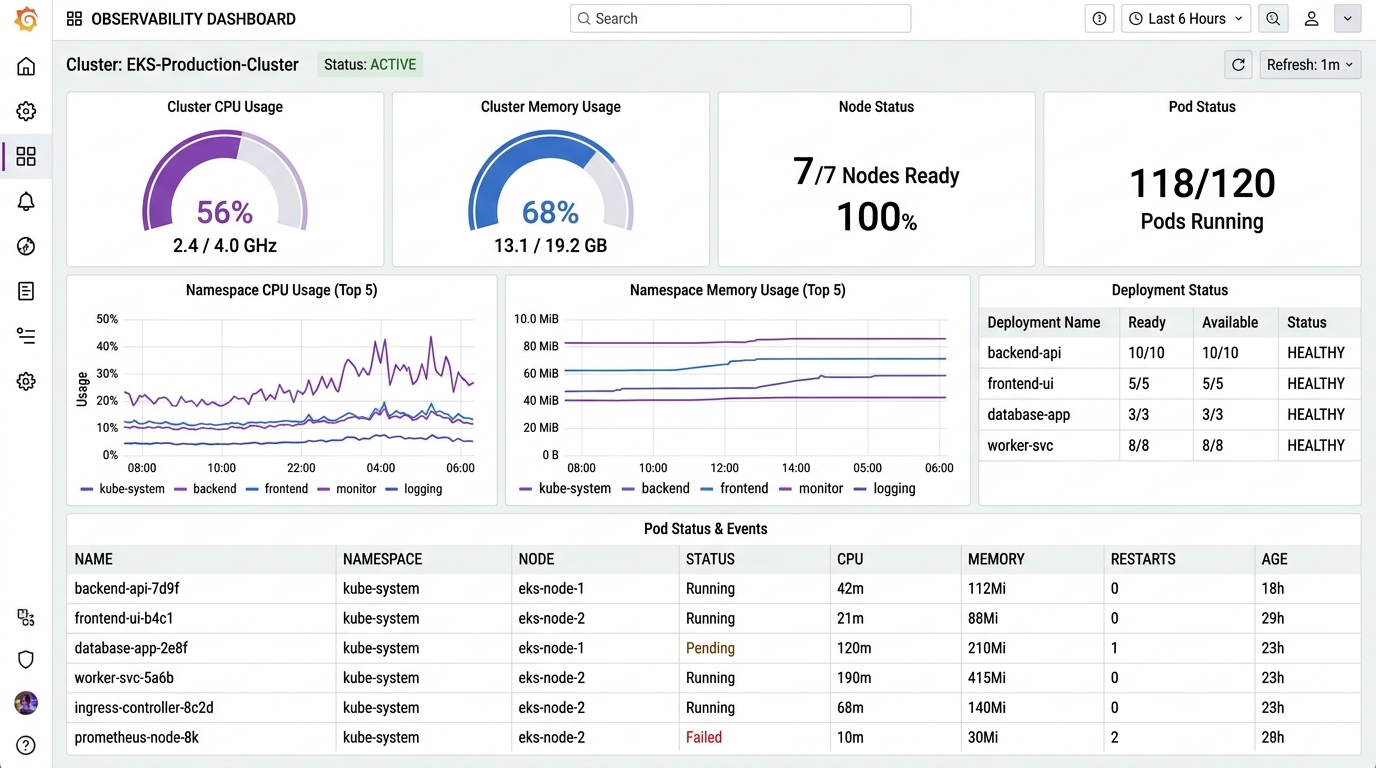The width and height of the screenshot is (1376, 768).
Task: Click the Deployment Status panel title
Action: click(x=1170, y=290)
